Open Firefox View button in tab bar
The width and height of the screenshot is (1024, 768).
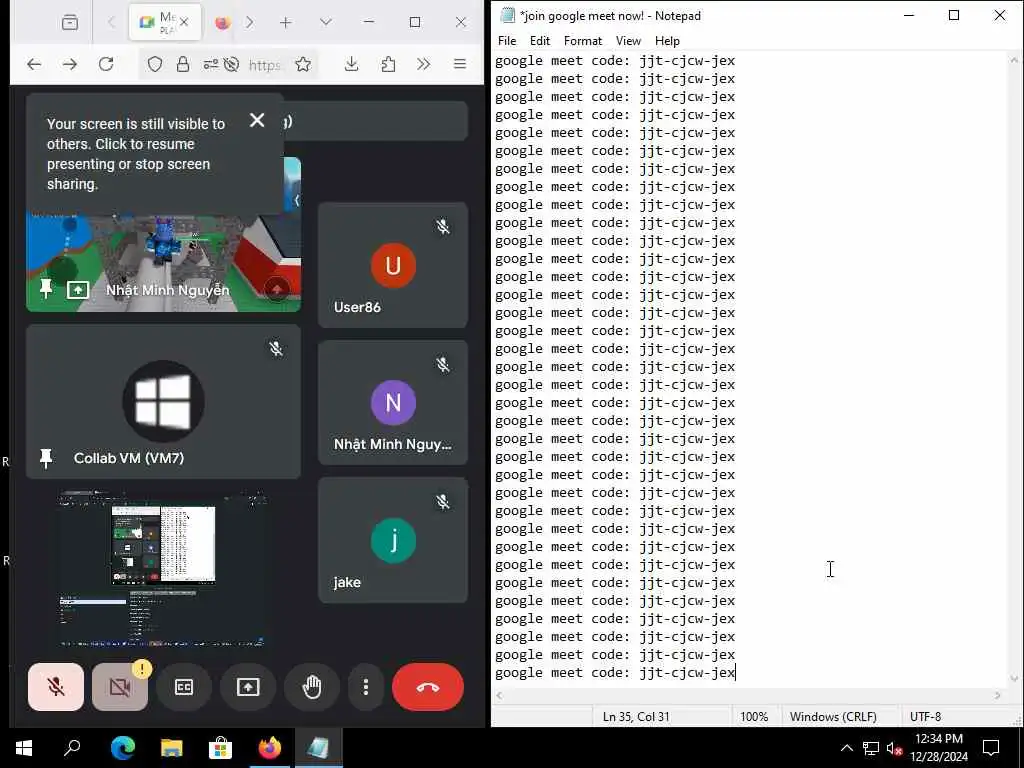click(x=70, y=23)
